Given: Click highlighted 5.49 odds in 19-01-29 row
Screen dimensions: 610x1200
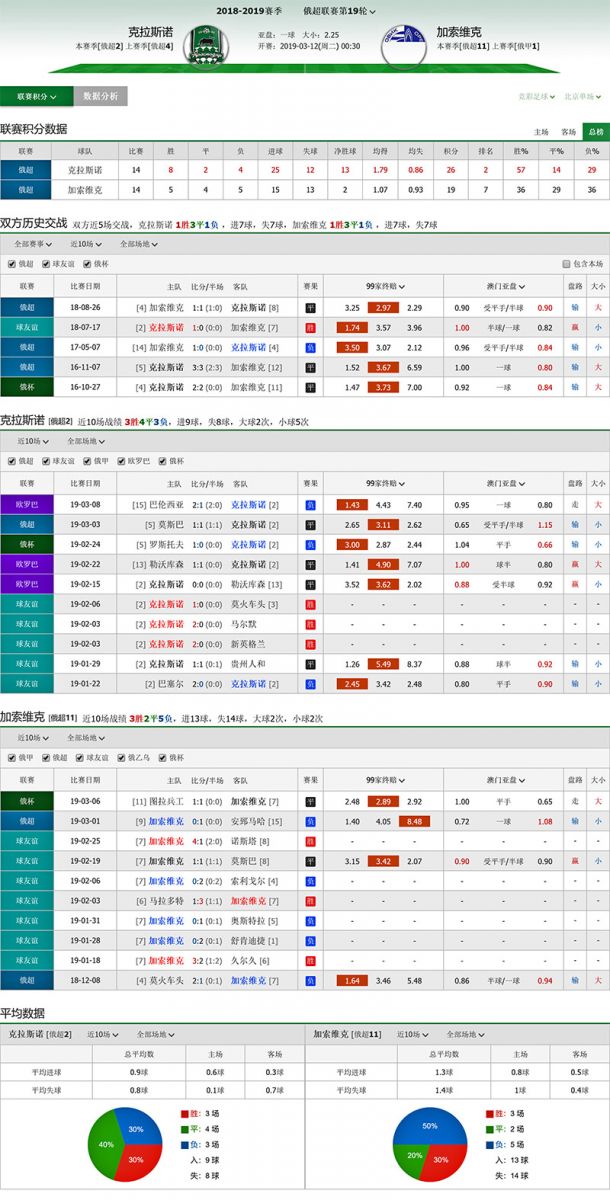Looking at the screenshot, I should pos(383,664).
